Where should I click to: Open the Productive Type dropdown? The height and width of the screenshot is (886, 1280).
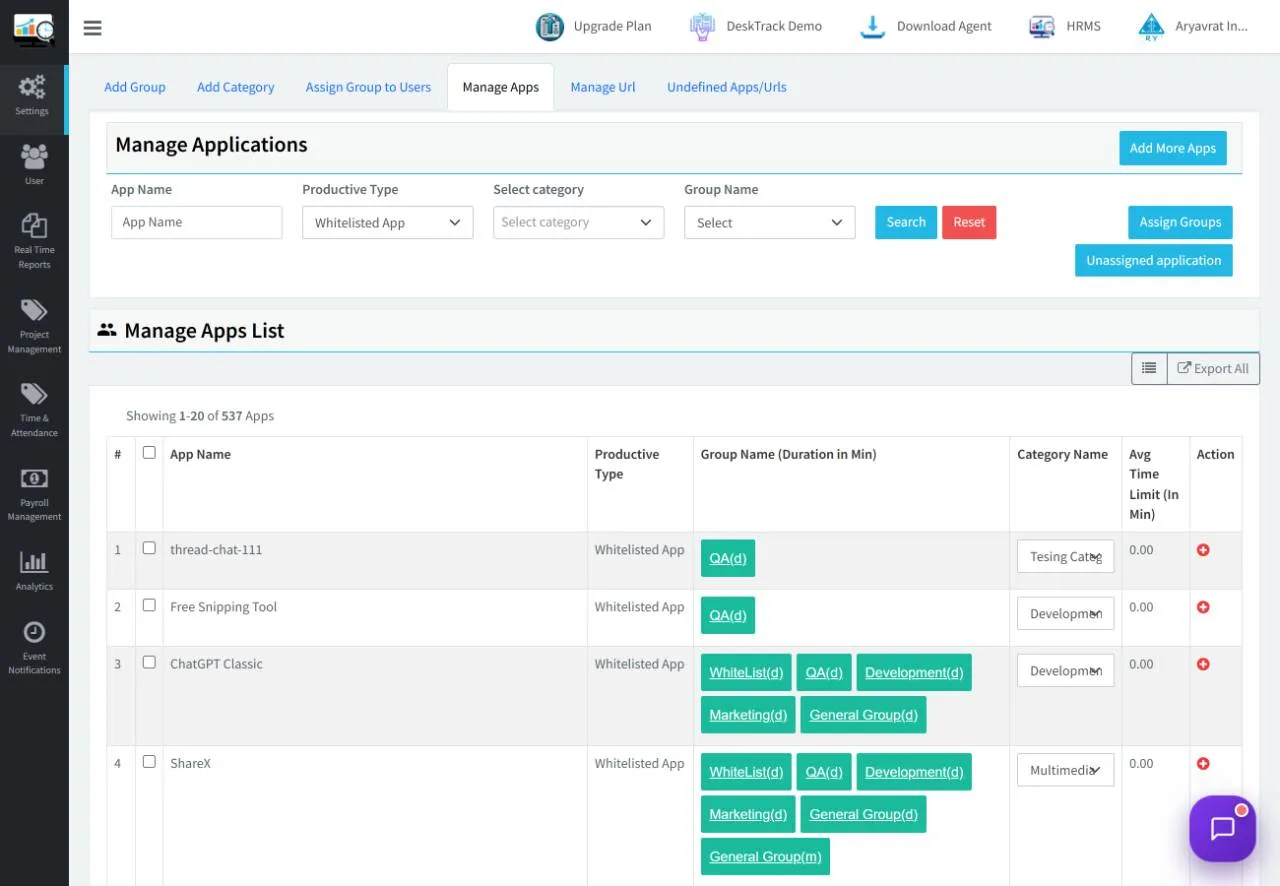(x=388, y=223)
